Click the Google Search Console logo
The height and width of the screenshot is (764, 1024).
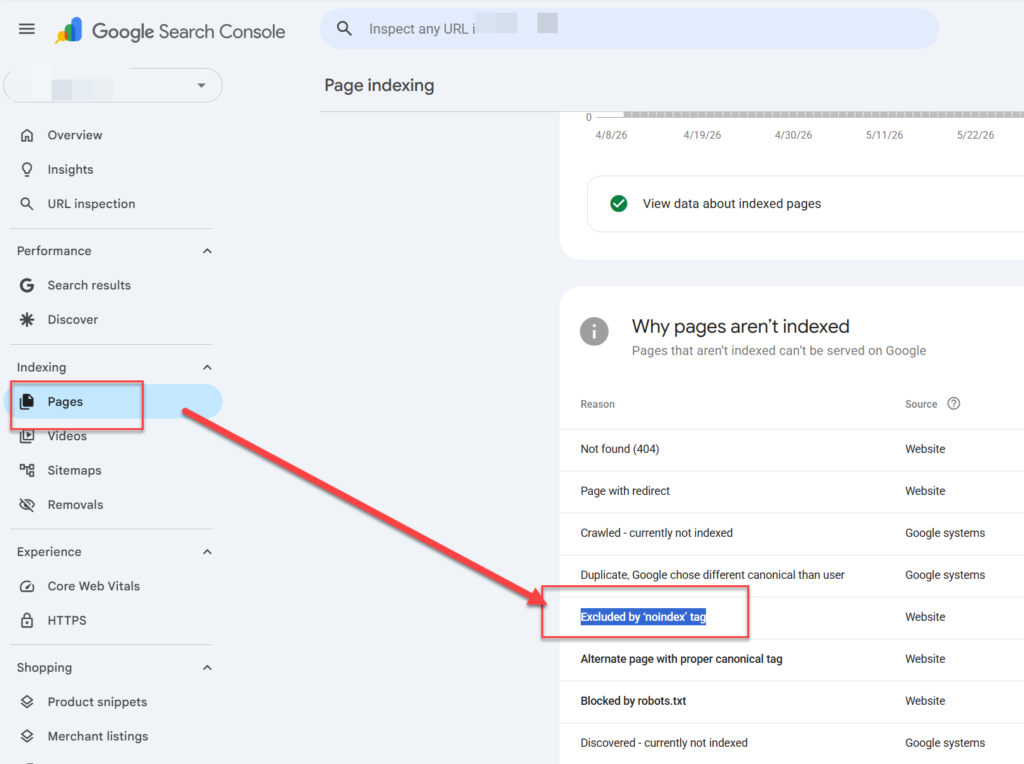170,31
